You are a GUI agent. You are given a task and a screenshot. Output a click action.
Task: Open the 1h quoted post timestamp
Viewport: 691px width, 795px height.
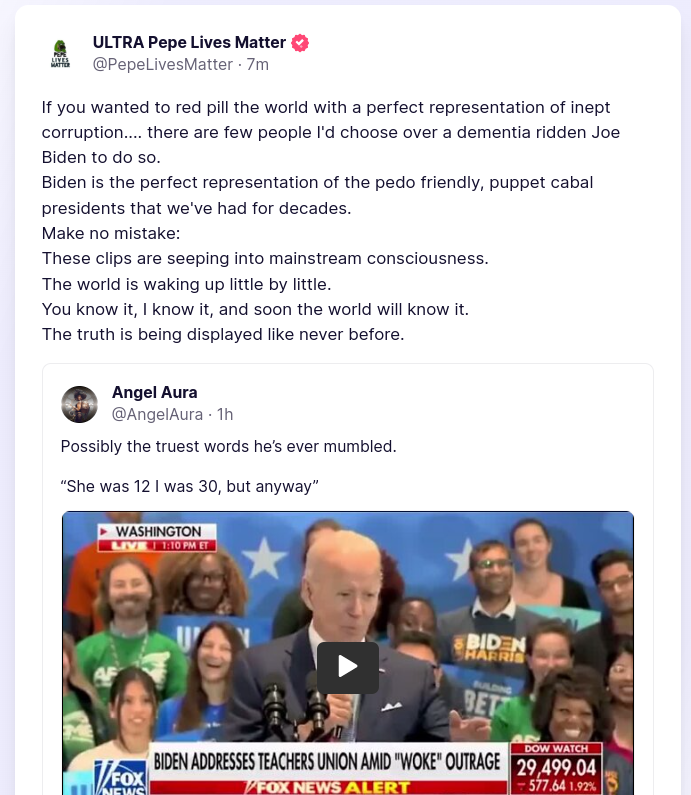point(225,414)
